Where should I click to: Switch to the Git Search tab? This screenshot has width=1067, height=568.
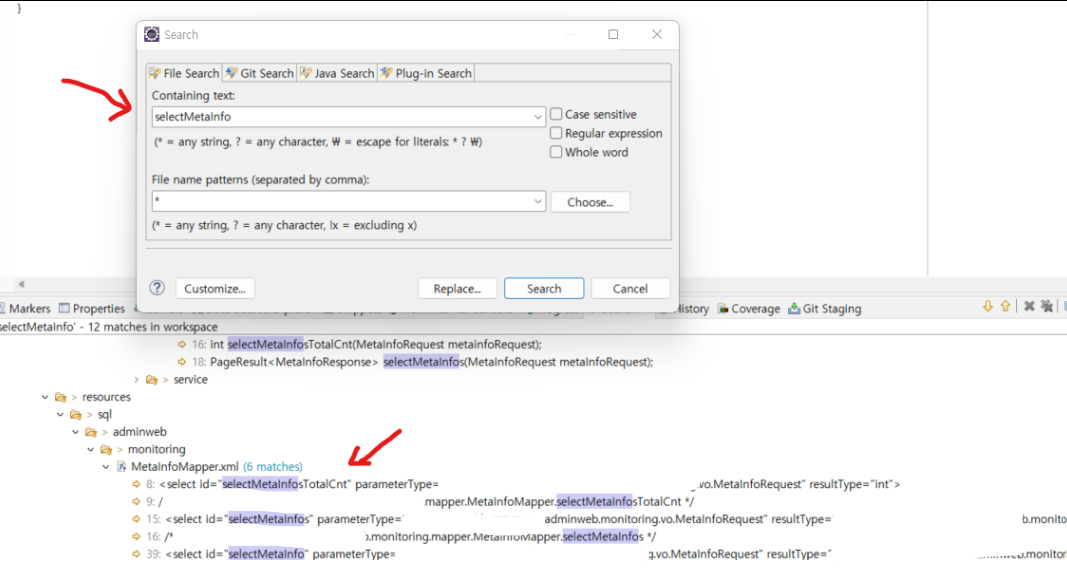(x=259, y=73)
